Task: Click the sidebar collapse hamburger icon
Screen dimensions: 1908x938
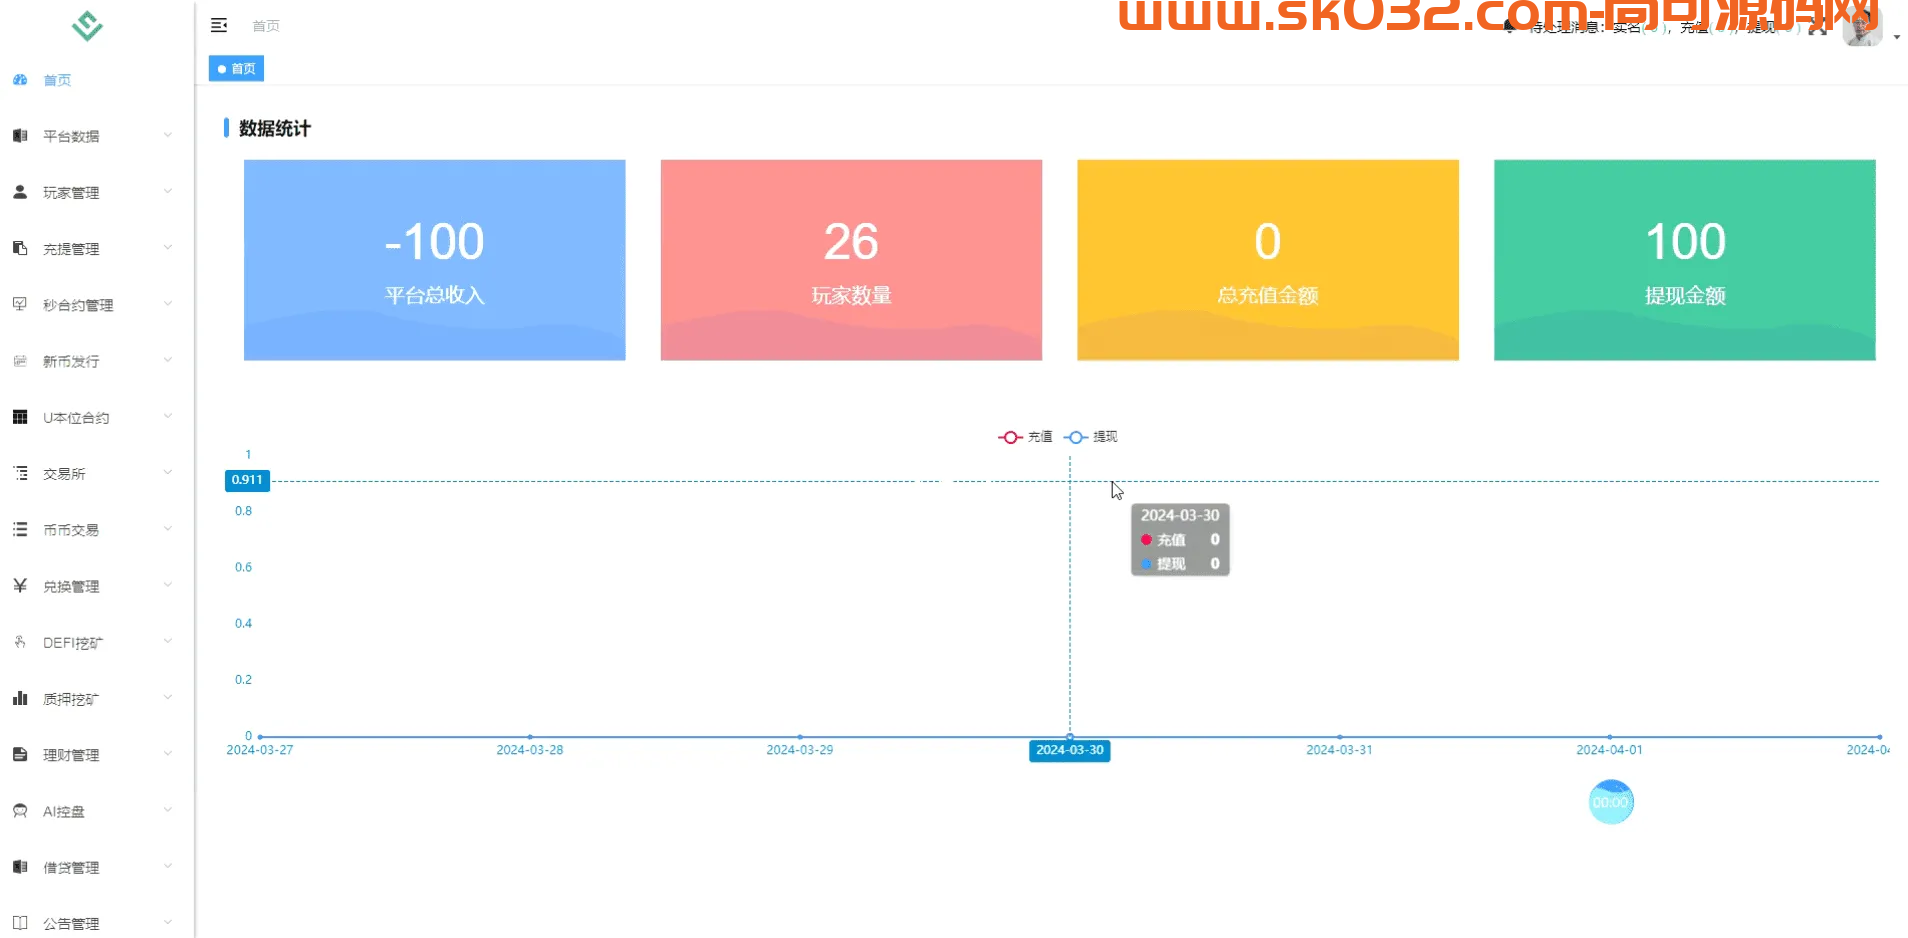Action: [x=219, y=26]
